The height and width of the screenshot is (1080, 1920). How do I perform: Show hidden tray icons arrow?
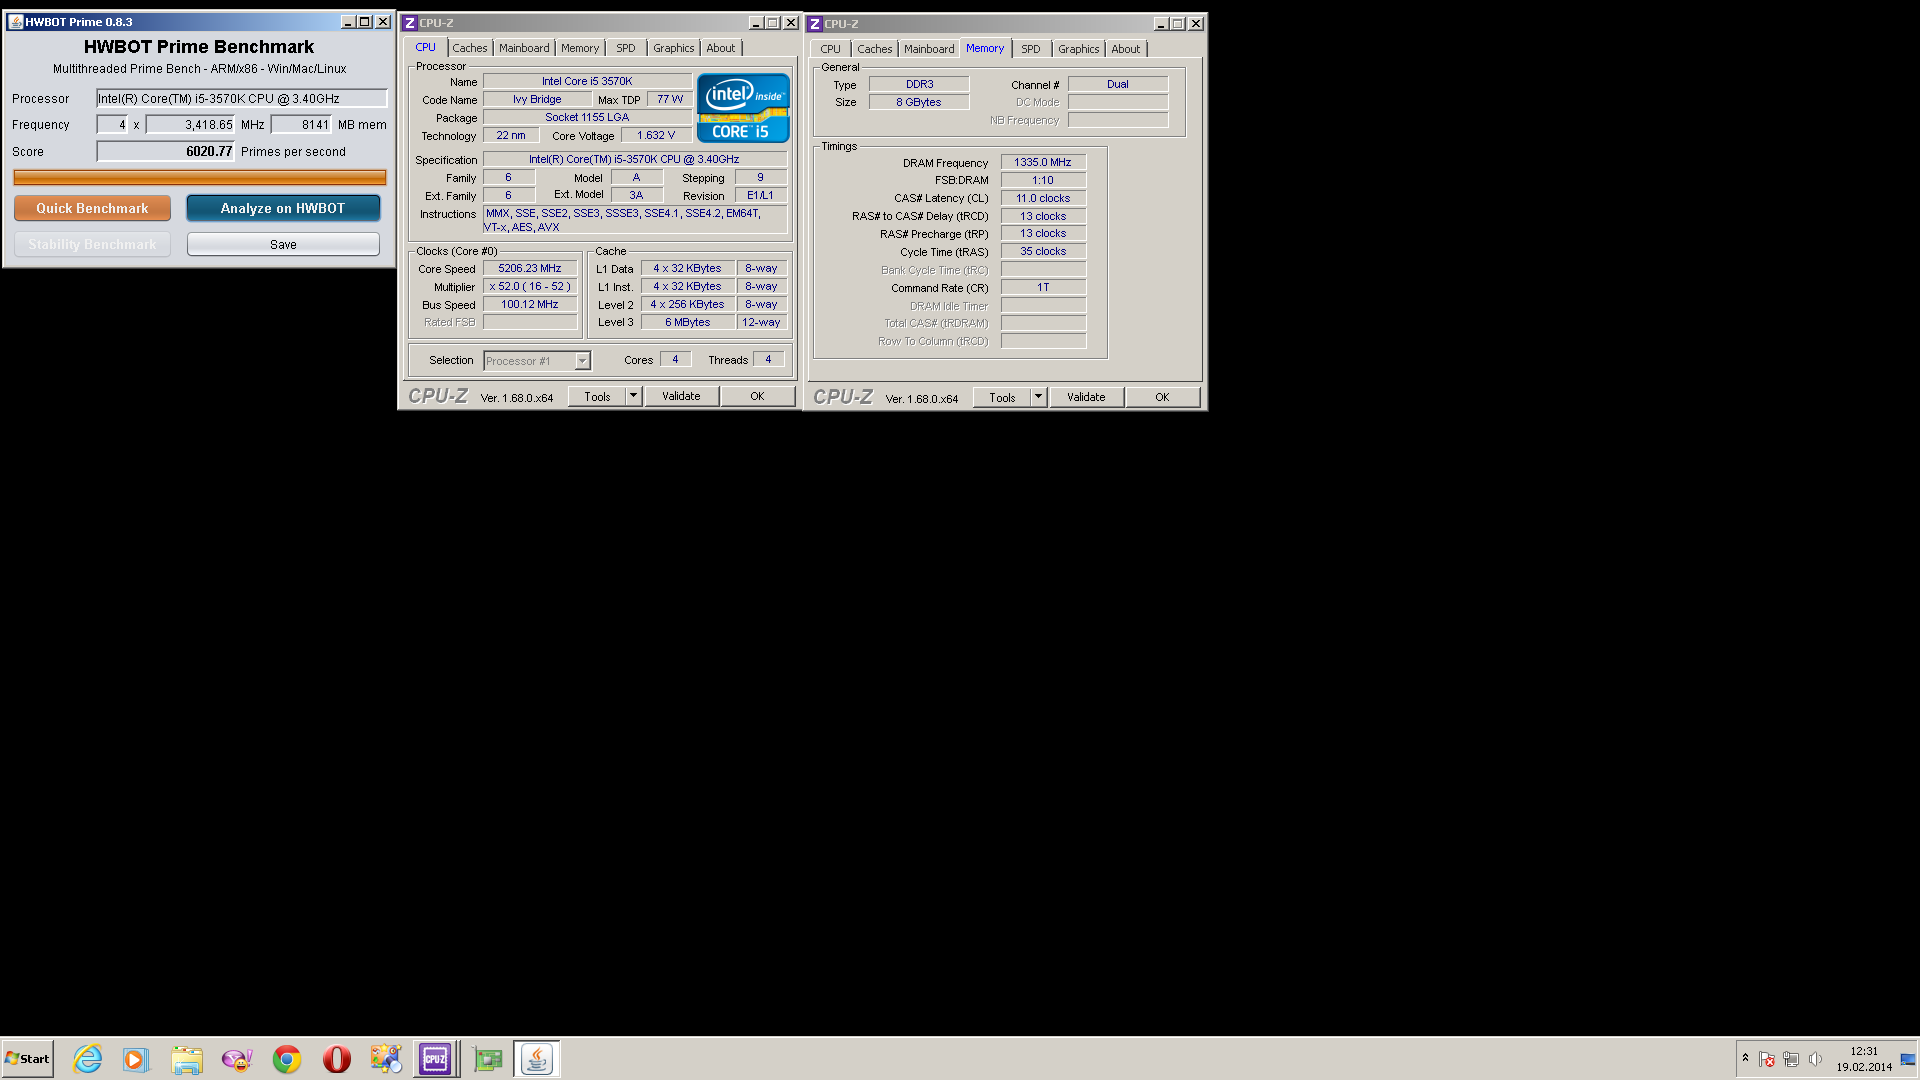coord(1745,1058)
